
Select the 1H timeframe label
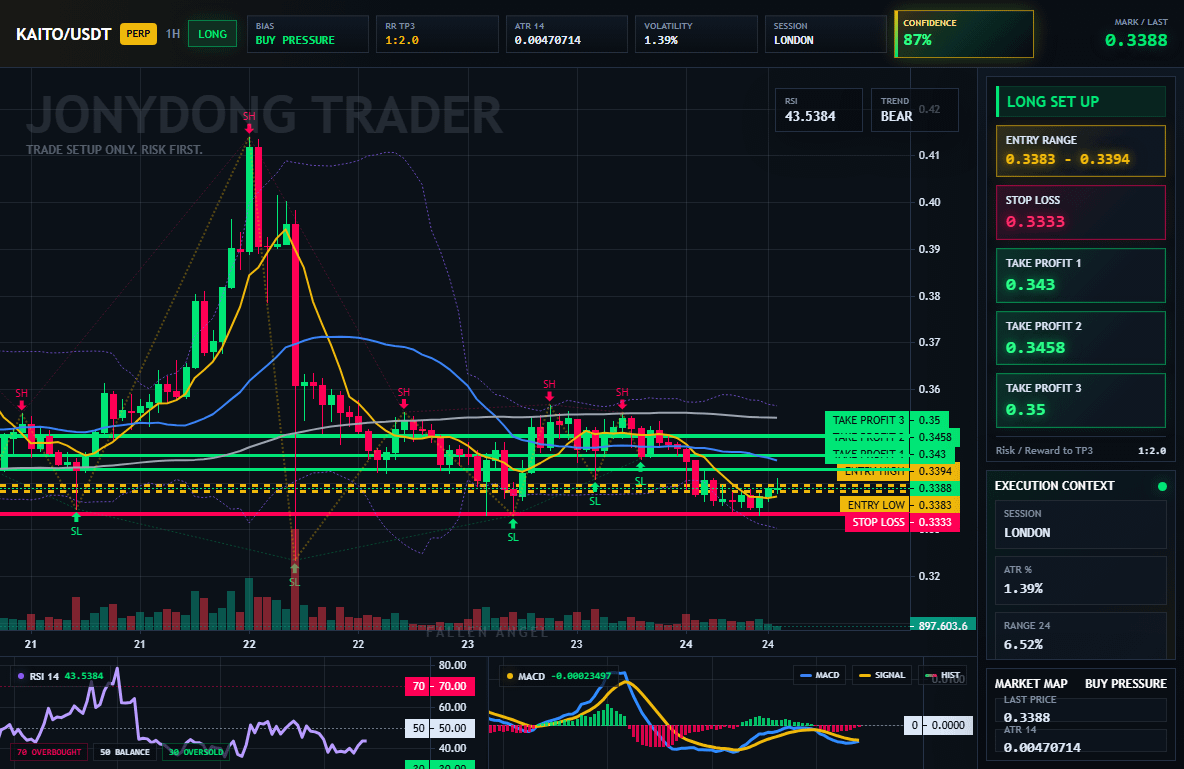tap(173, 34)
